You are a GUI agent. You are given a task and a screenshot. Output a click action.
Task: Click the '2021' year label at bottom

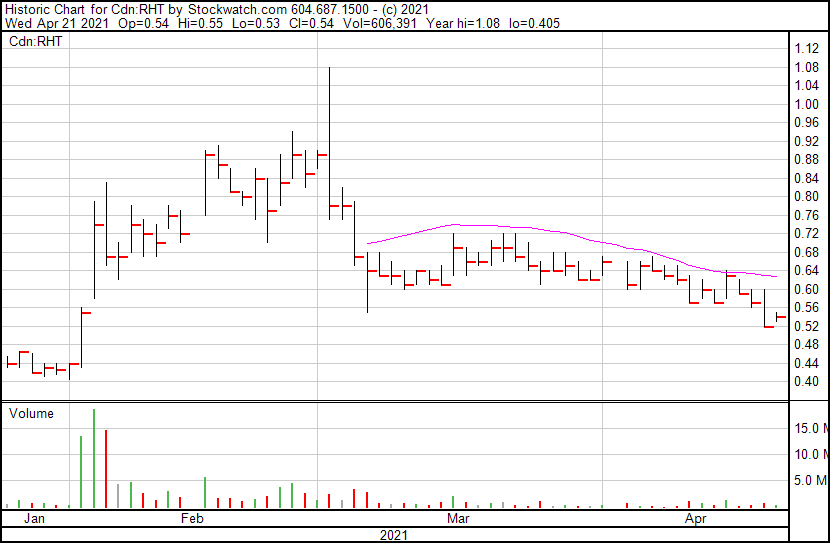click(x=394, y=536)
